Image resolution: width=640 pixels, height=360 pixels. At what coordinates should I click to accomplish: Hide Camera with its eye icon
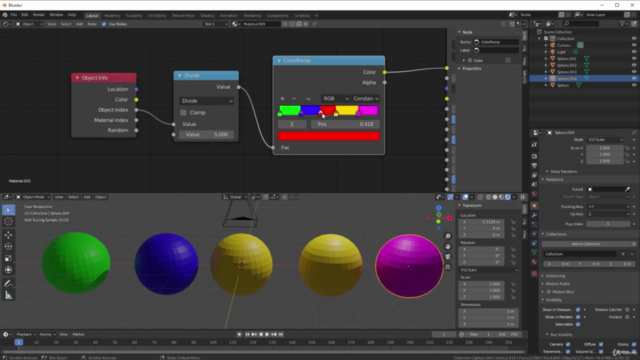pos(634,45)
